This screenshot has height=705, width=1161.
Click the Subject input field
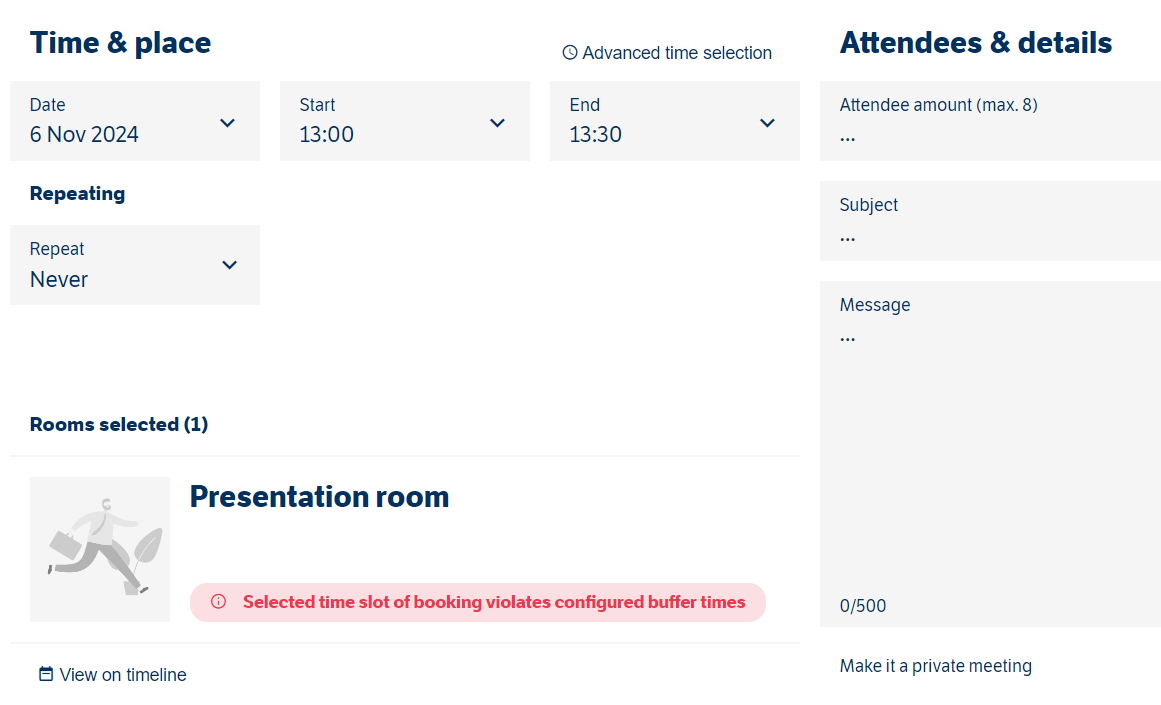990,221
